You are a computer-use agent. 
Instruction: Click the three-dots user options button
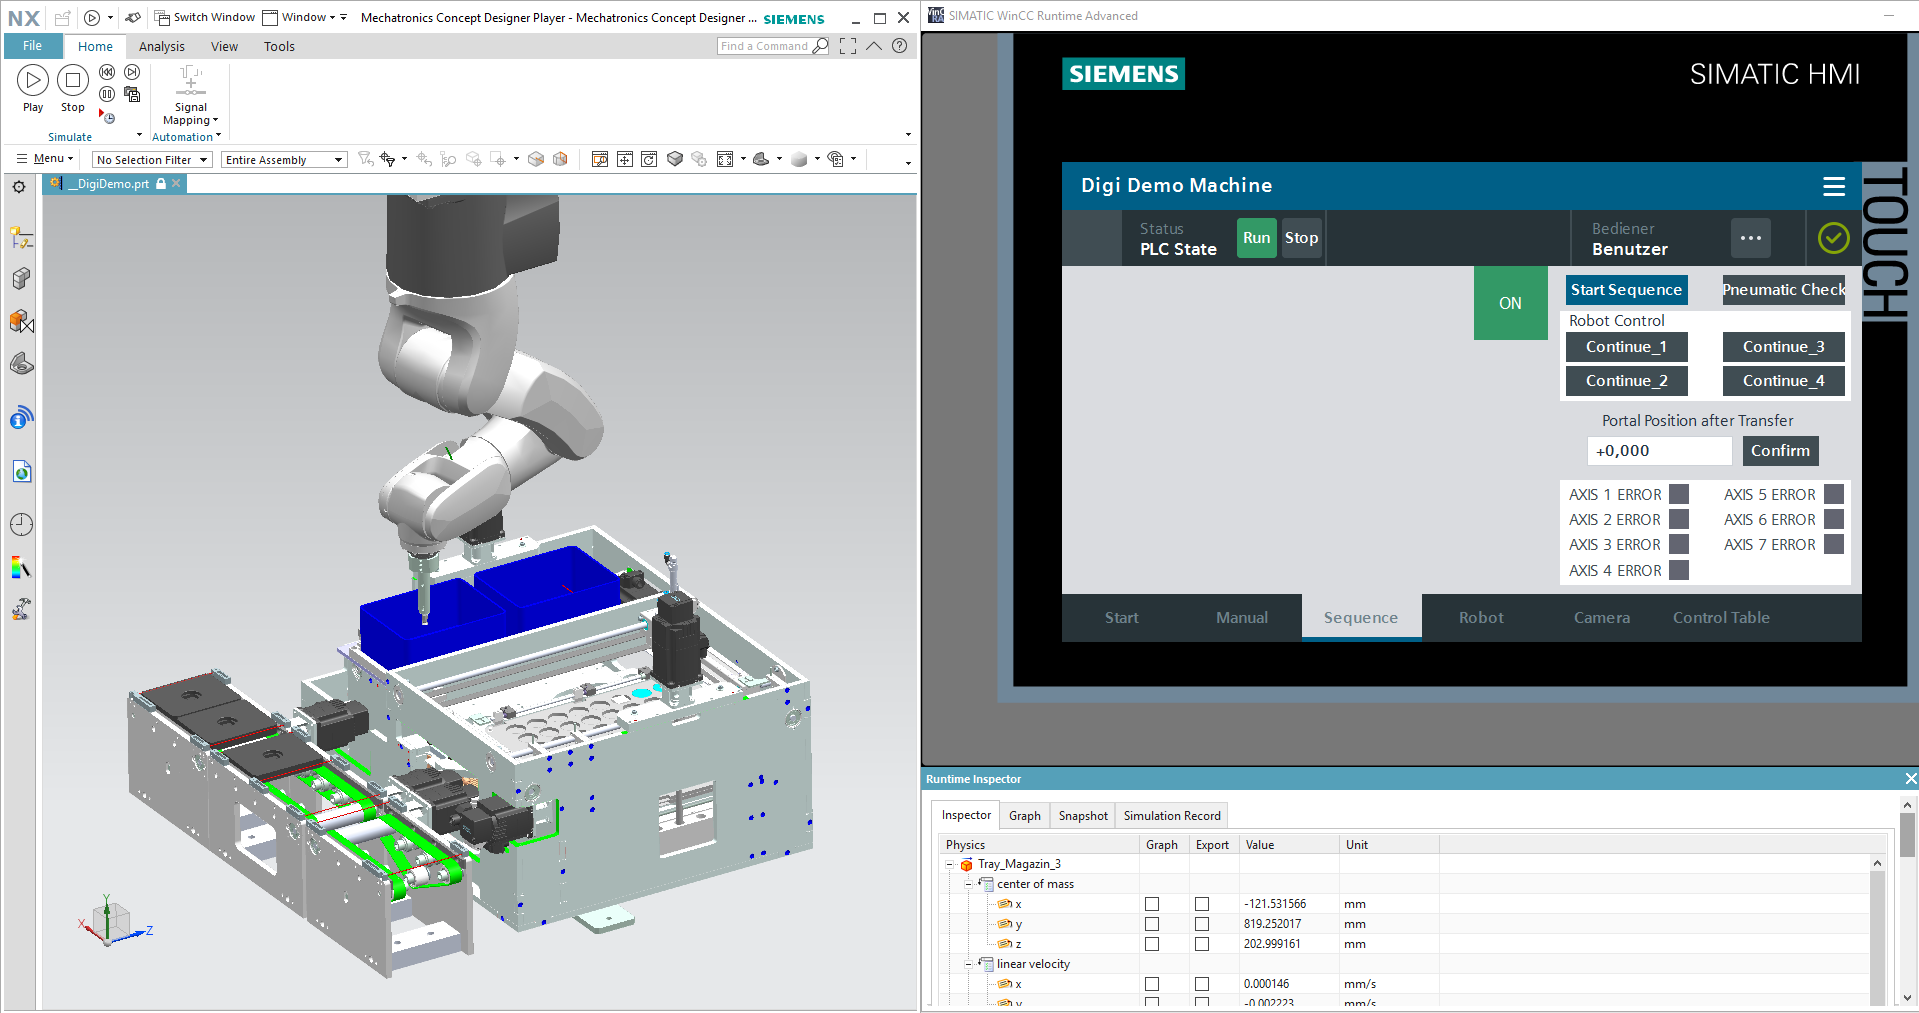tap(1750, 238)
